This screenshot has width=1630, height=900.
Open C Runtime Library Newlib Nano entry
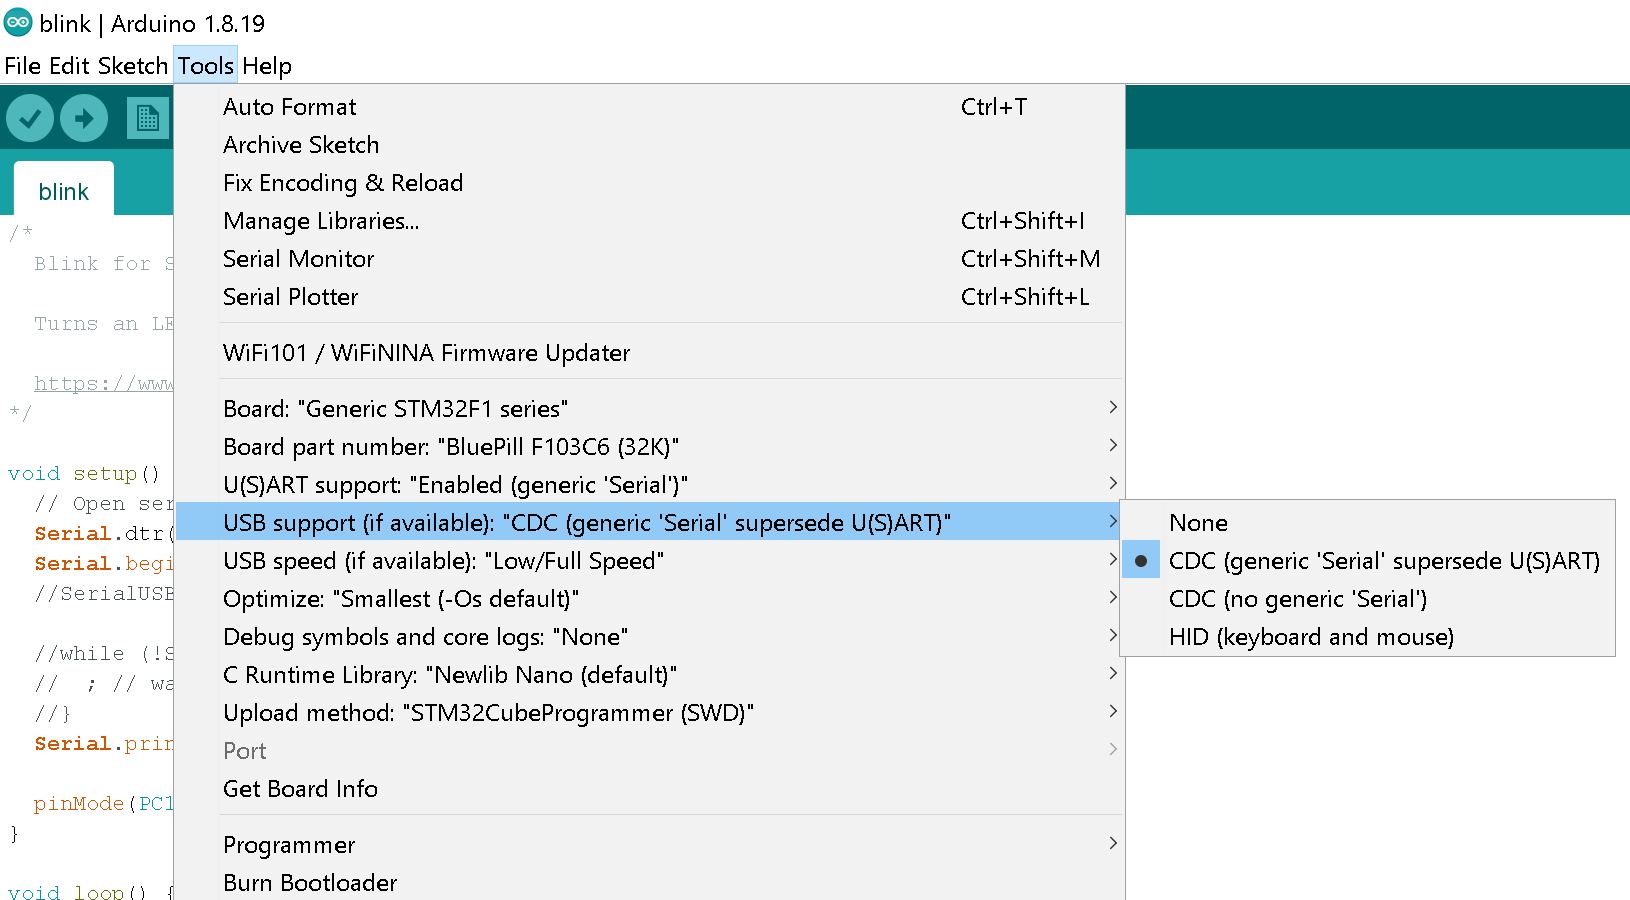click(x=649, y=675)
